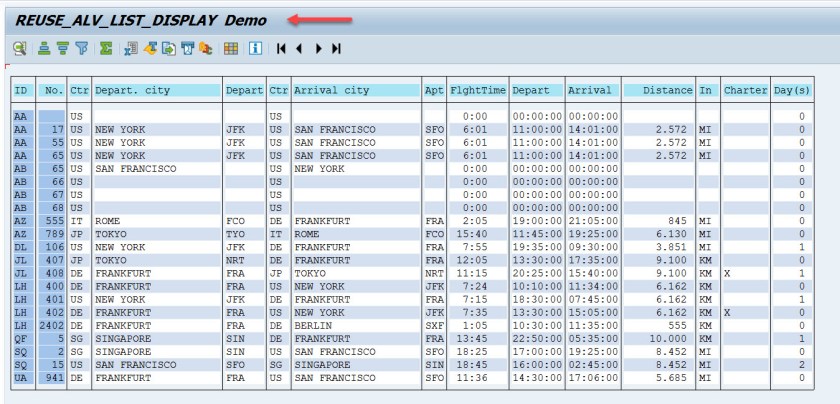Screen dimensions: 840x404
Task: Select the No. column header
Action: tap(51, 91)
